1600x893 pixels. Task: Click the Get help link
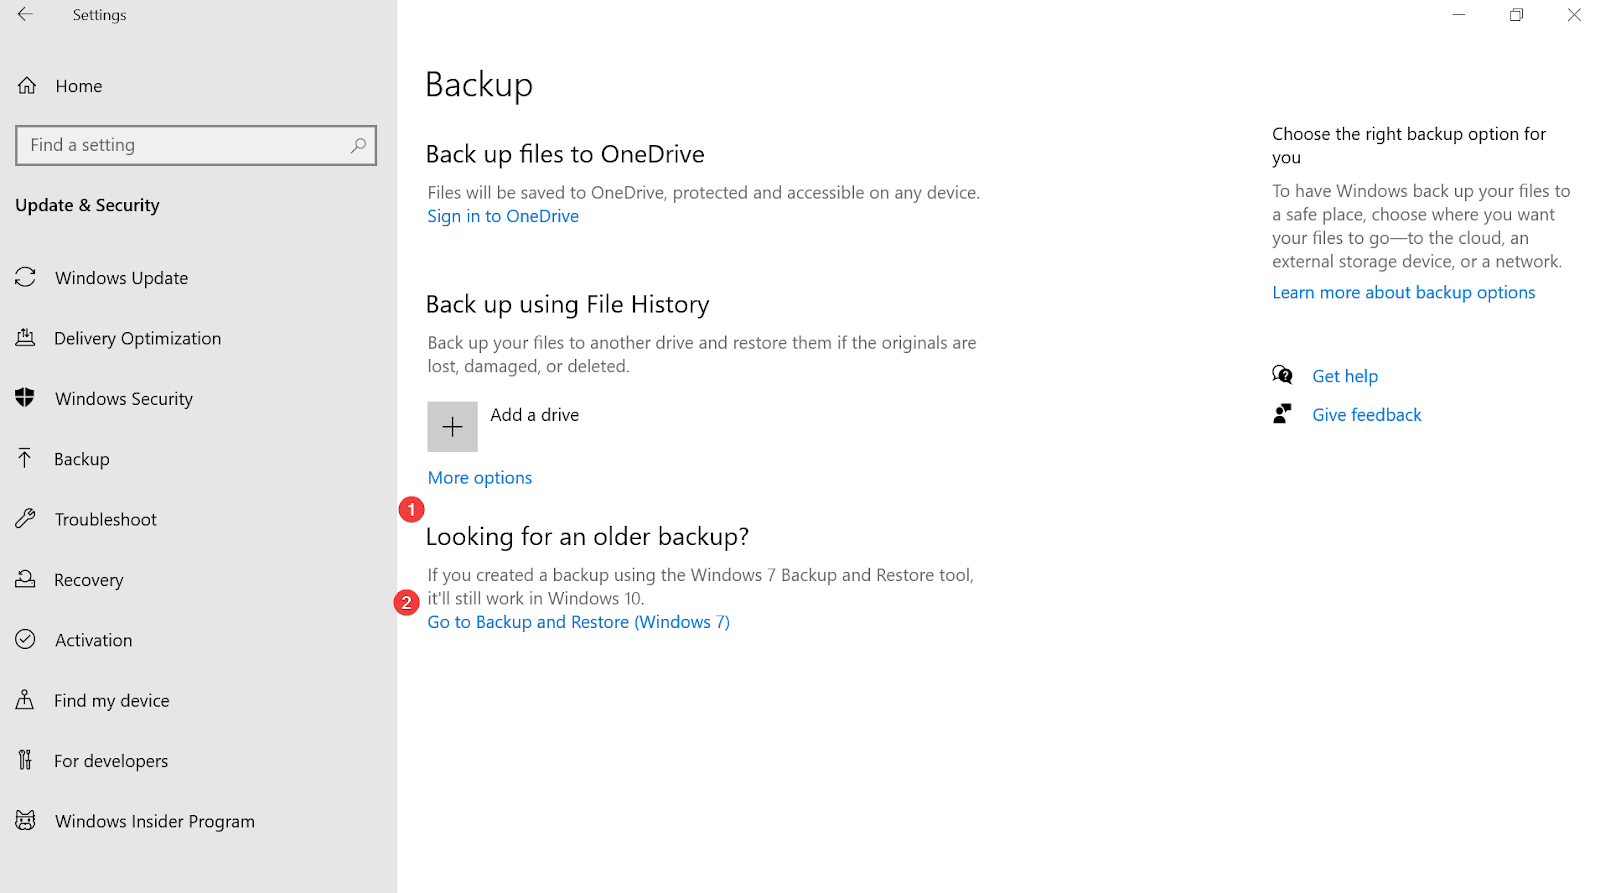tap(1344, 376)
